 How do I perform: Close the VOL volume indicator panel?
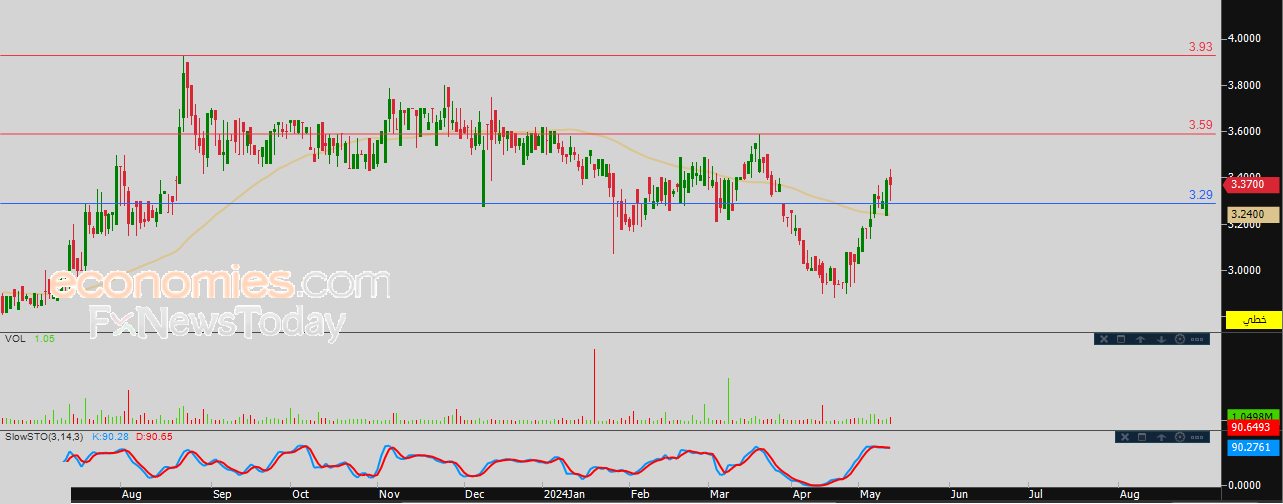pos(1104,339)
